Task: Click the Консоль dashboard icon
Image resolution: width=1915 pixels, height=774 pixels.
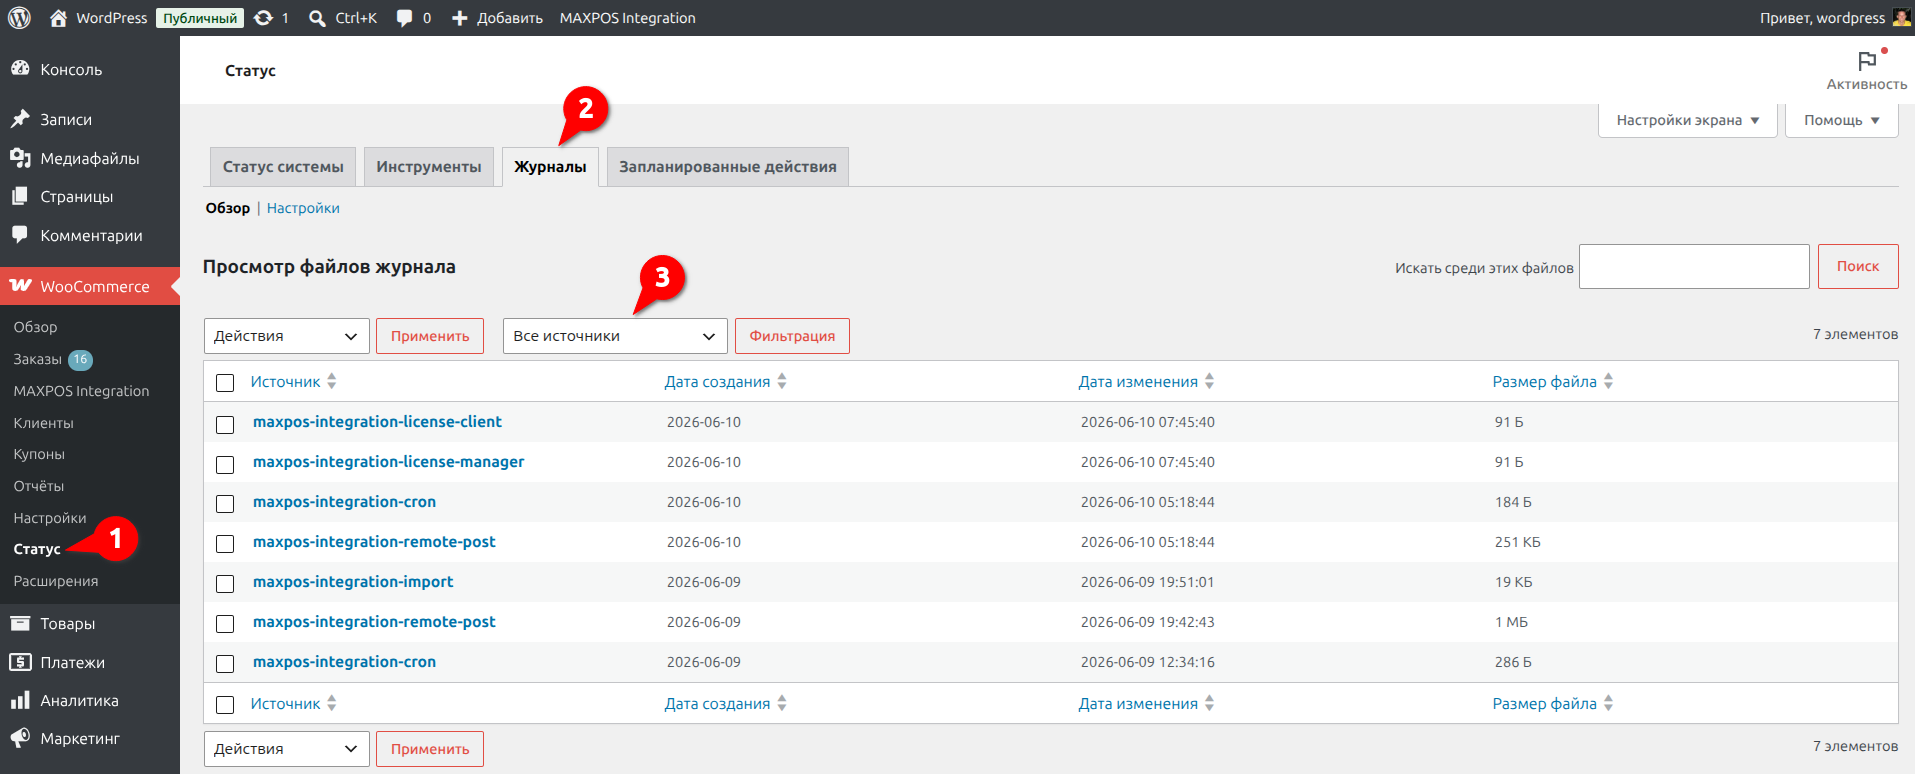Action: 20,69
